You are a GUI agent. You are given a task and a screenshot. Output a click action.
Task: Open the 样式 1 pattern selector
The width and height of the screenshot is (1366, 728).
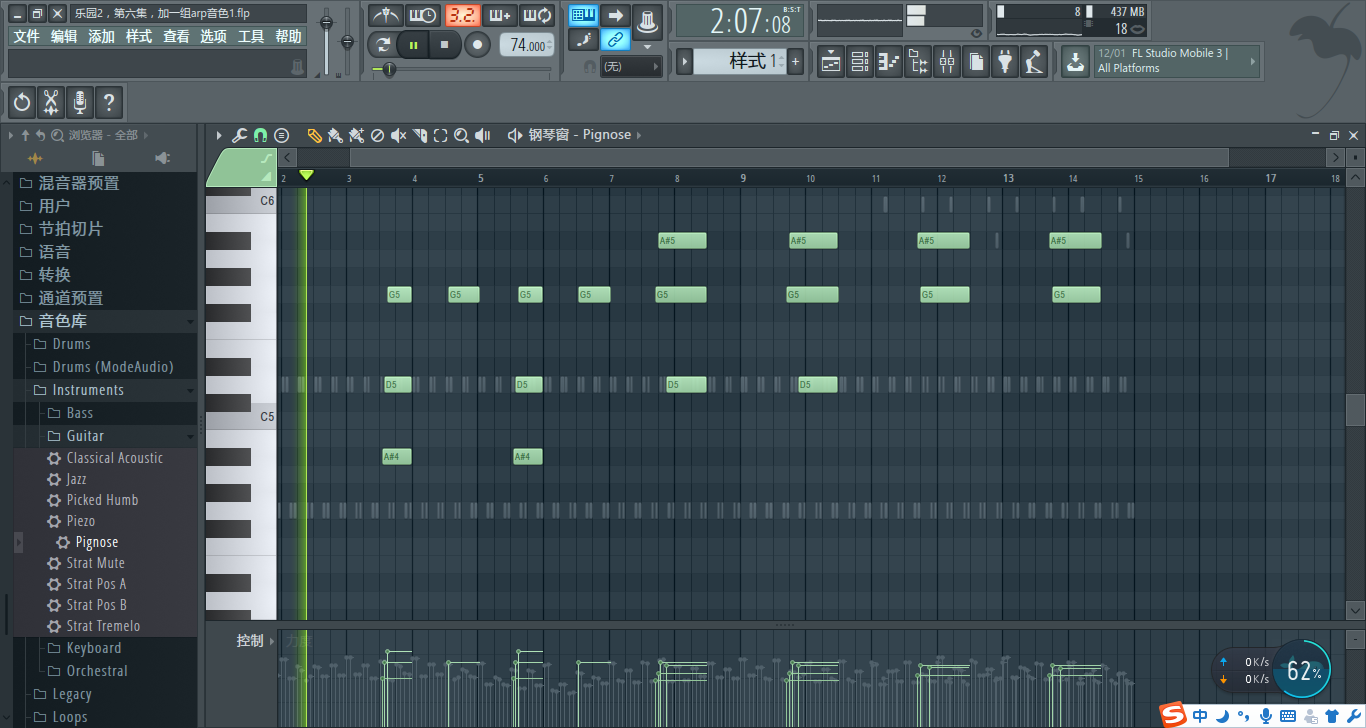(x=739, y=62)
